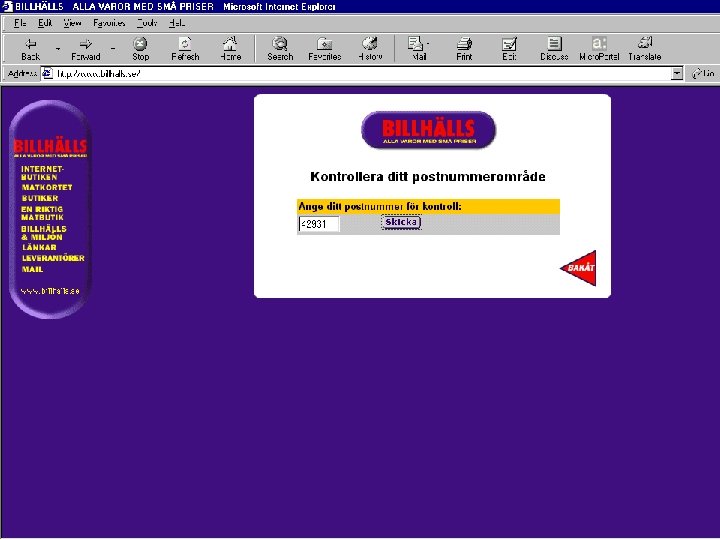Click the Back toolbar button
The height and width of the screenshot is (540, 720).
pos(30,49)
